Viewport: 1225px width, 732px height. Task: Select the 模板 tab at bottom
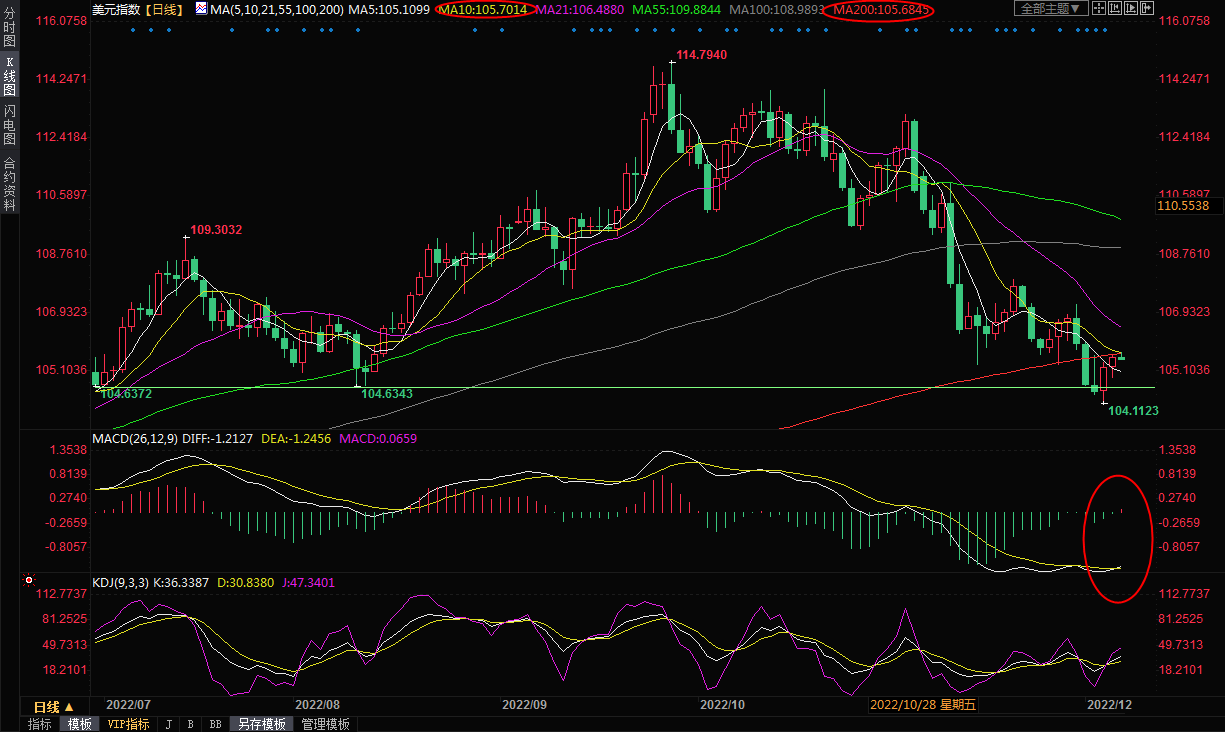point(80,724)
